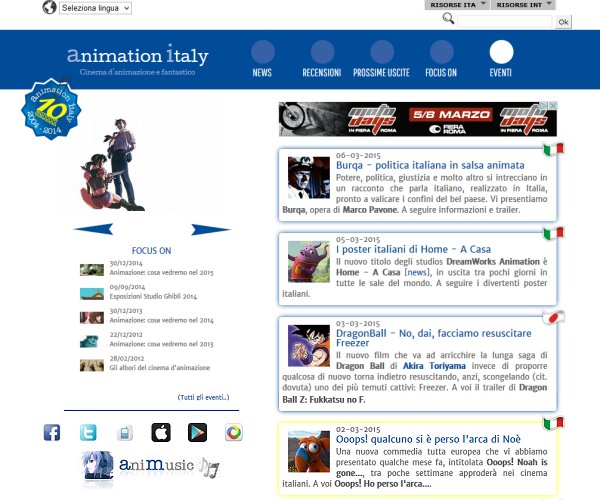Open the FOCUS ON nav section

click(x=441, y=59)
